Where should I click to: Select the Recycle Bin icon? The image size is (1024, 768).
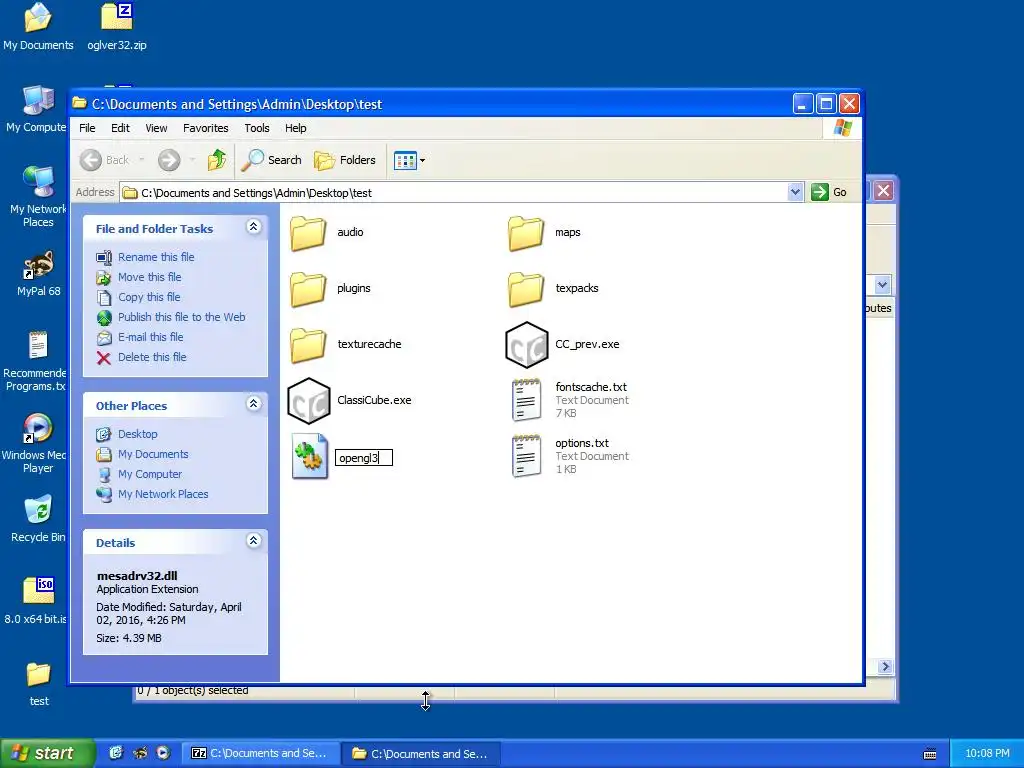(38, 520)
